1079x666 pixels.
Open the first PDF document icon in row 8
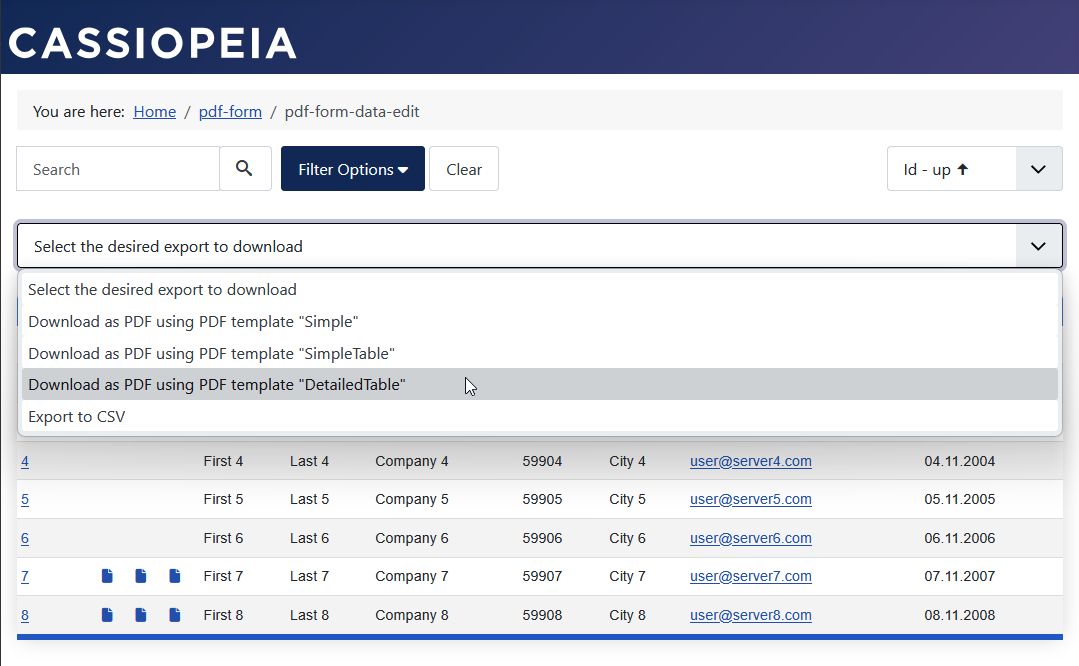(107, 614)
